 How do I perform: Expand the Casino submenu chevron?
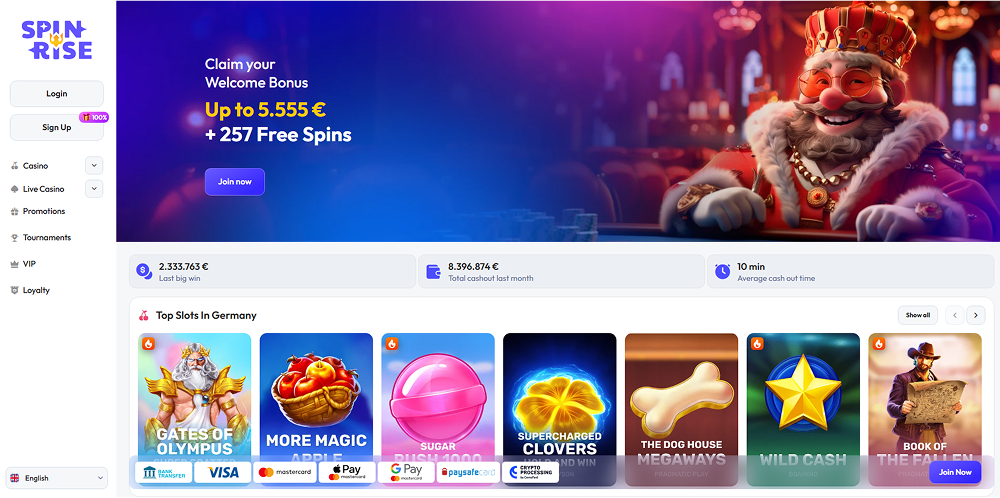[94, 166]
